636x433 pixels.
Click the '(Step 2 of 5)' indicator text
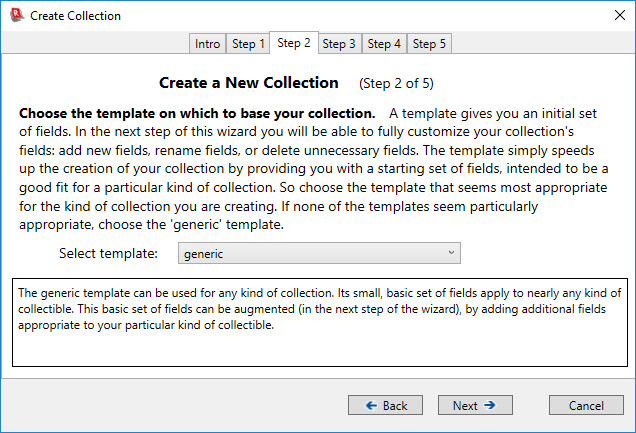(396, 83)
